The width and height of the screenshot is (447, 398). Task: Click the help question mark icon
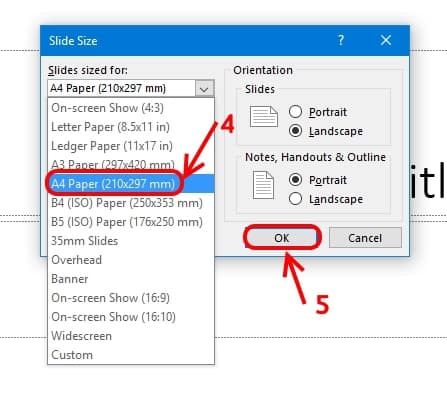(341, 41)
